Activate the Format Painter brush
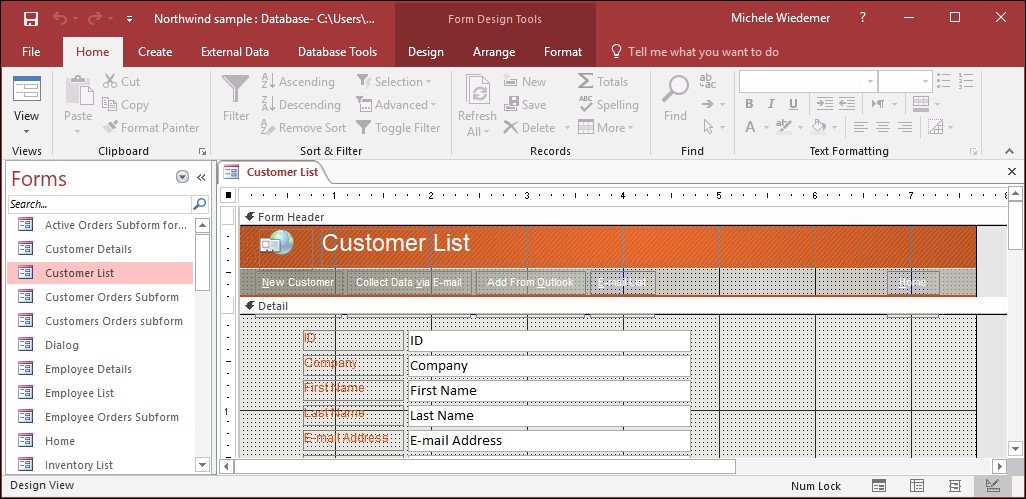 151,128
